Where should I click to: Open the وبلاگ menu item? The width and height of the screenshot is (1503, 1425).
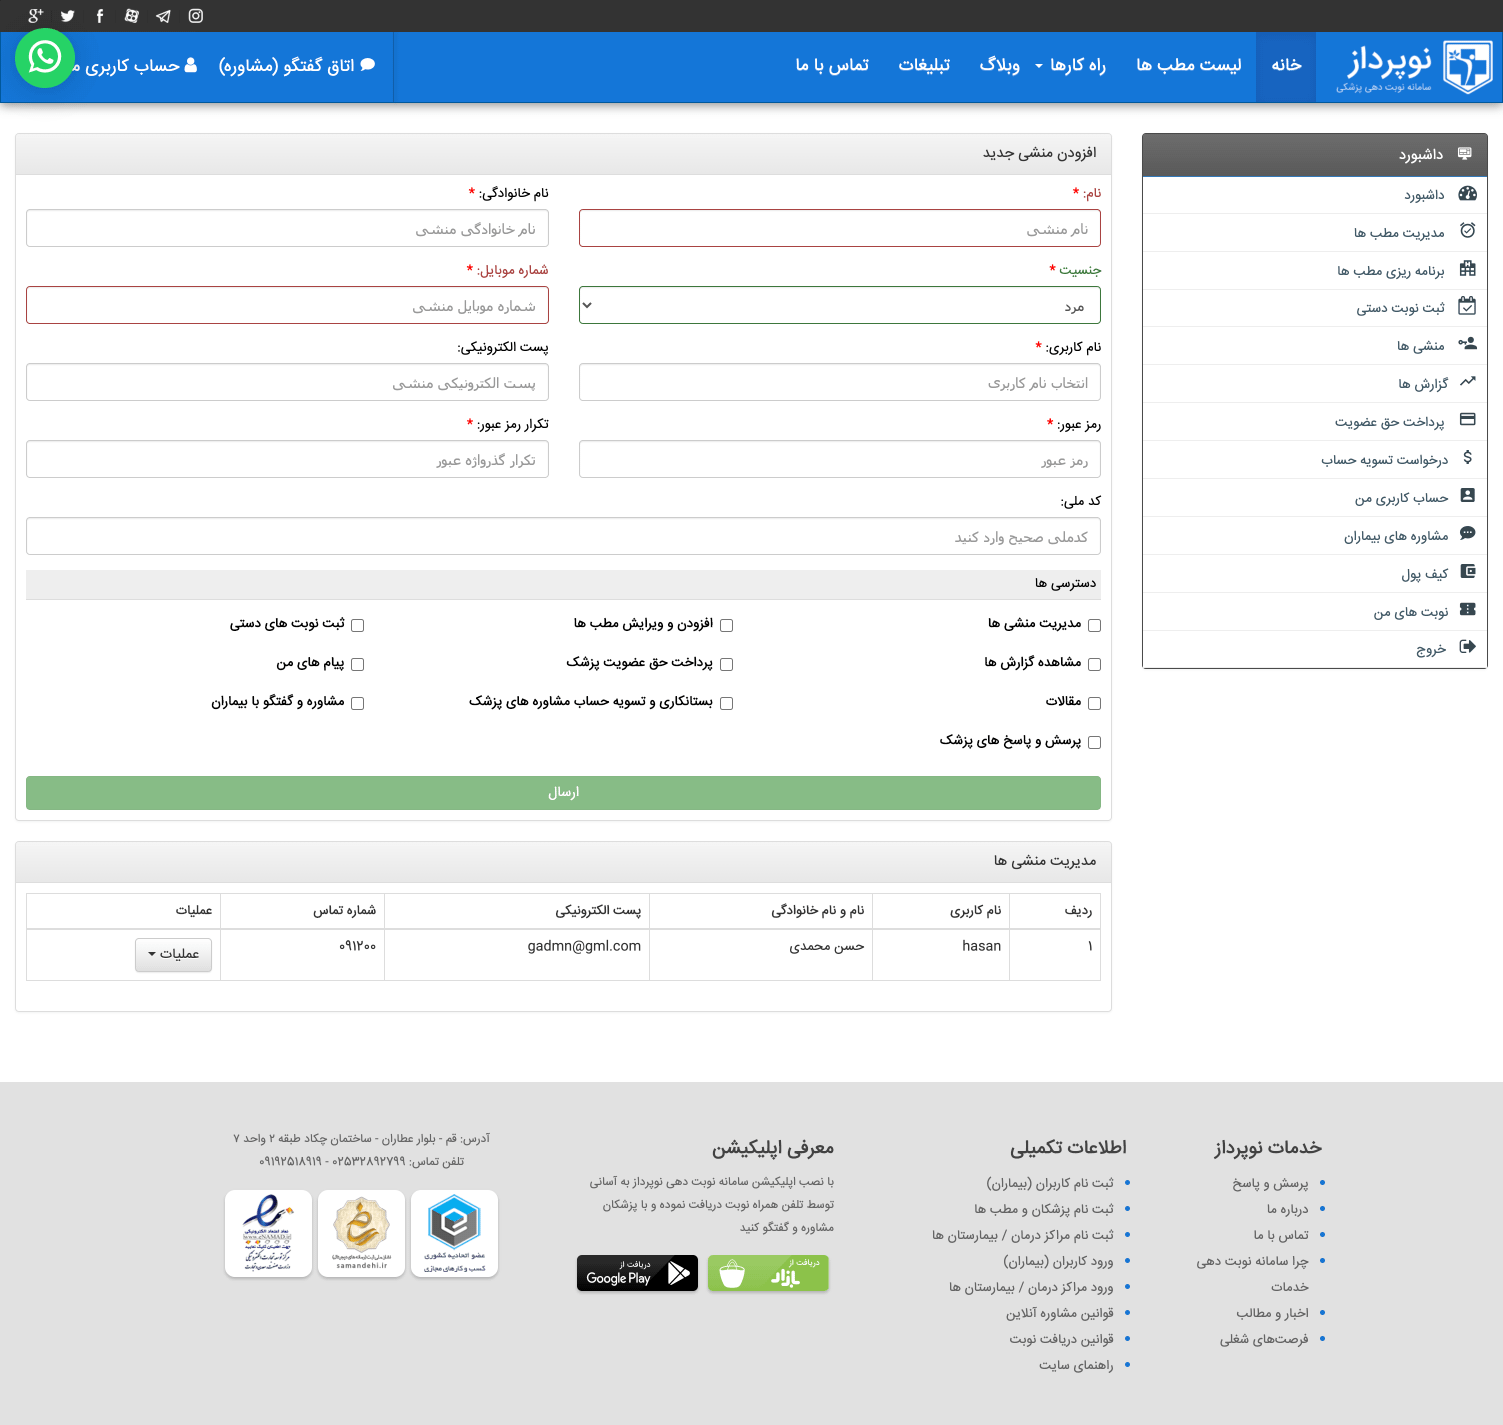999,66
